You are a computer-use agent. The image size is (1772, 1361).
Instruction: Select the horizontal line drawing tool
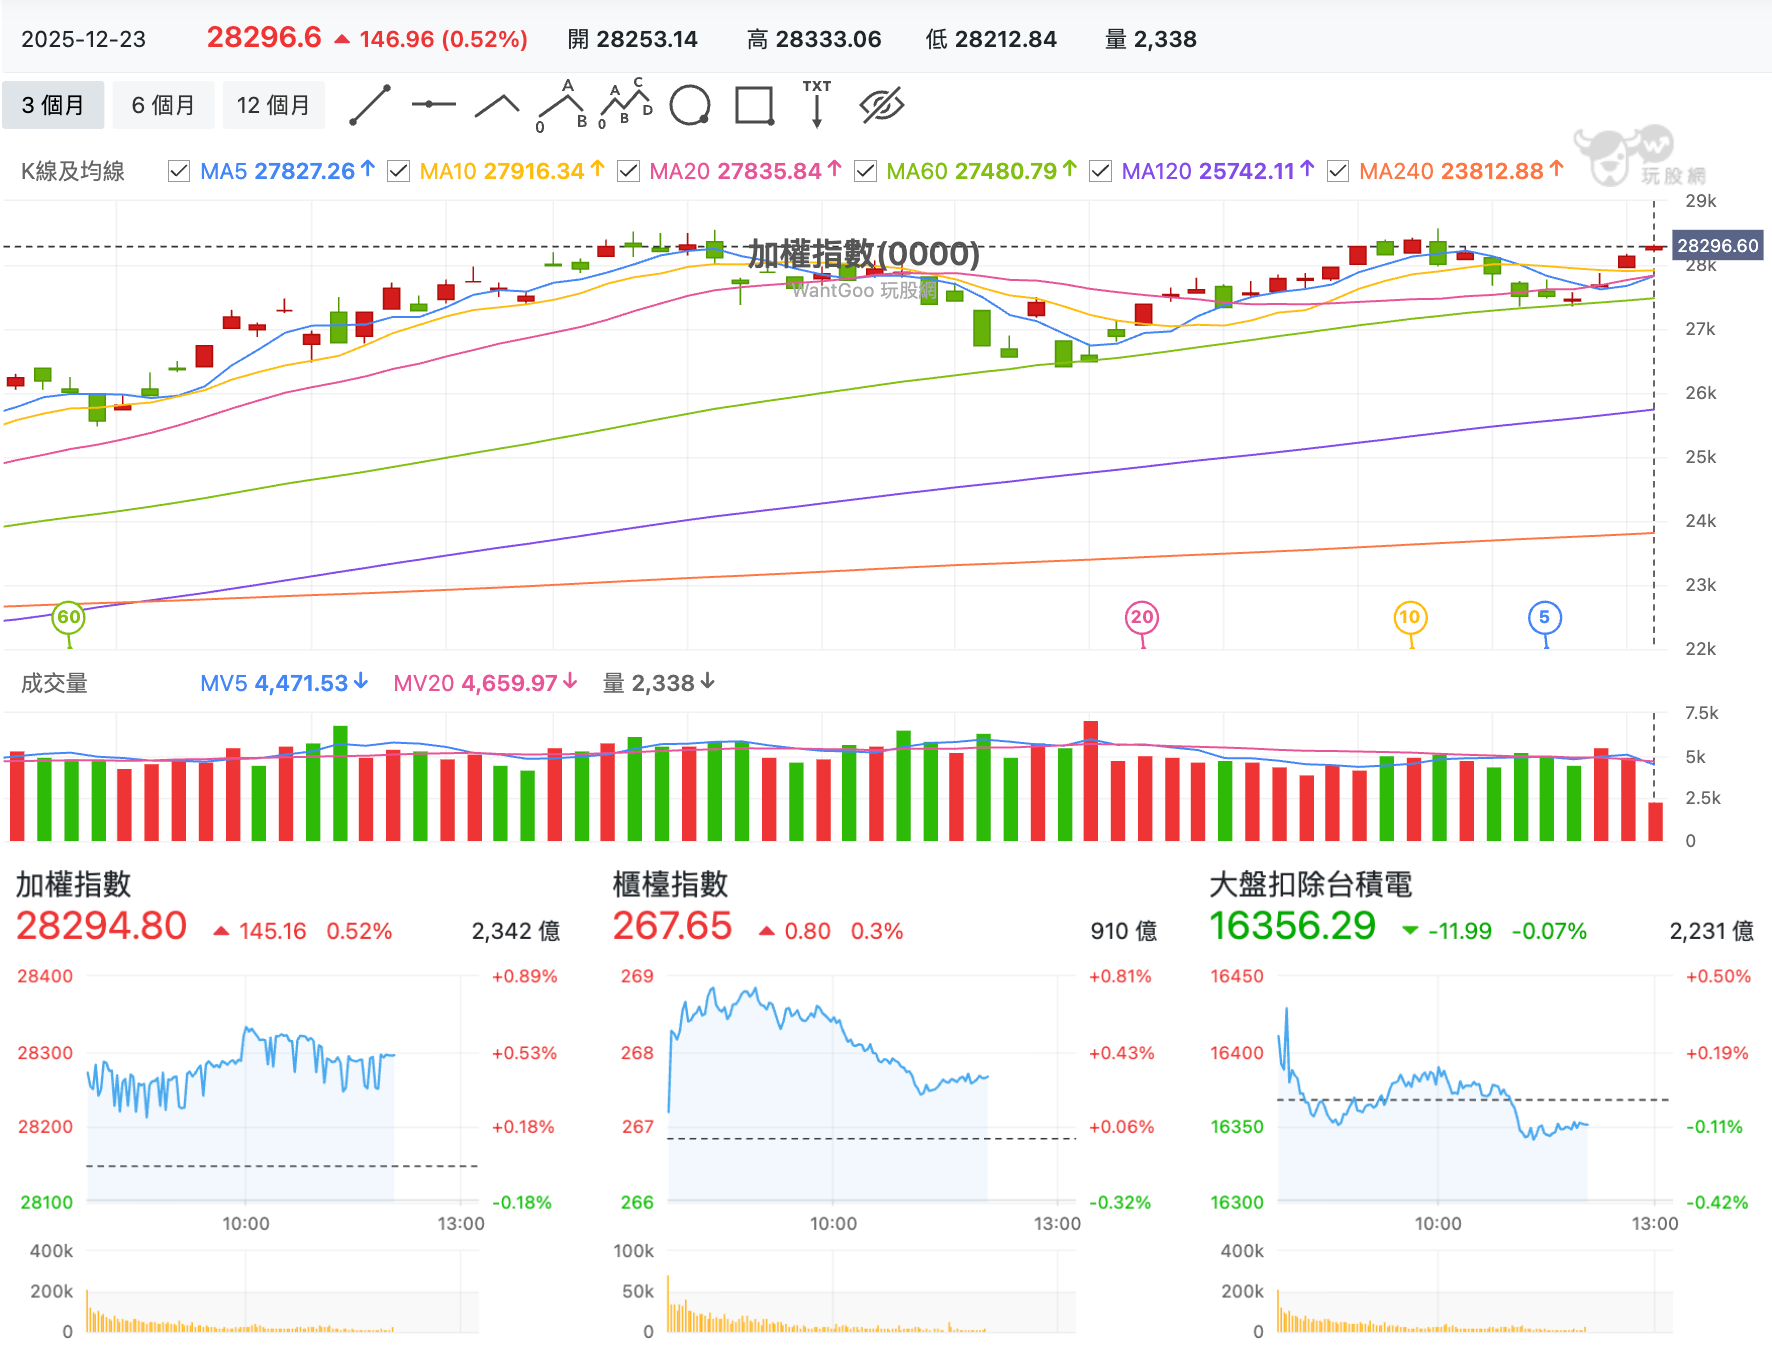pos(433,104)
